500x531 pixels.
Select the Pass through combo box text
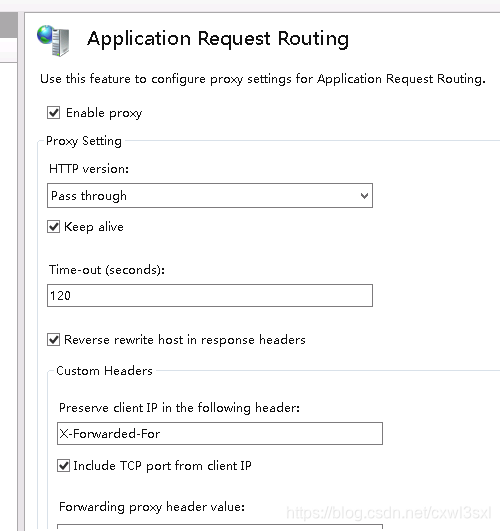(x=89, y=196)
